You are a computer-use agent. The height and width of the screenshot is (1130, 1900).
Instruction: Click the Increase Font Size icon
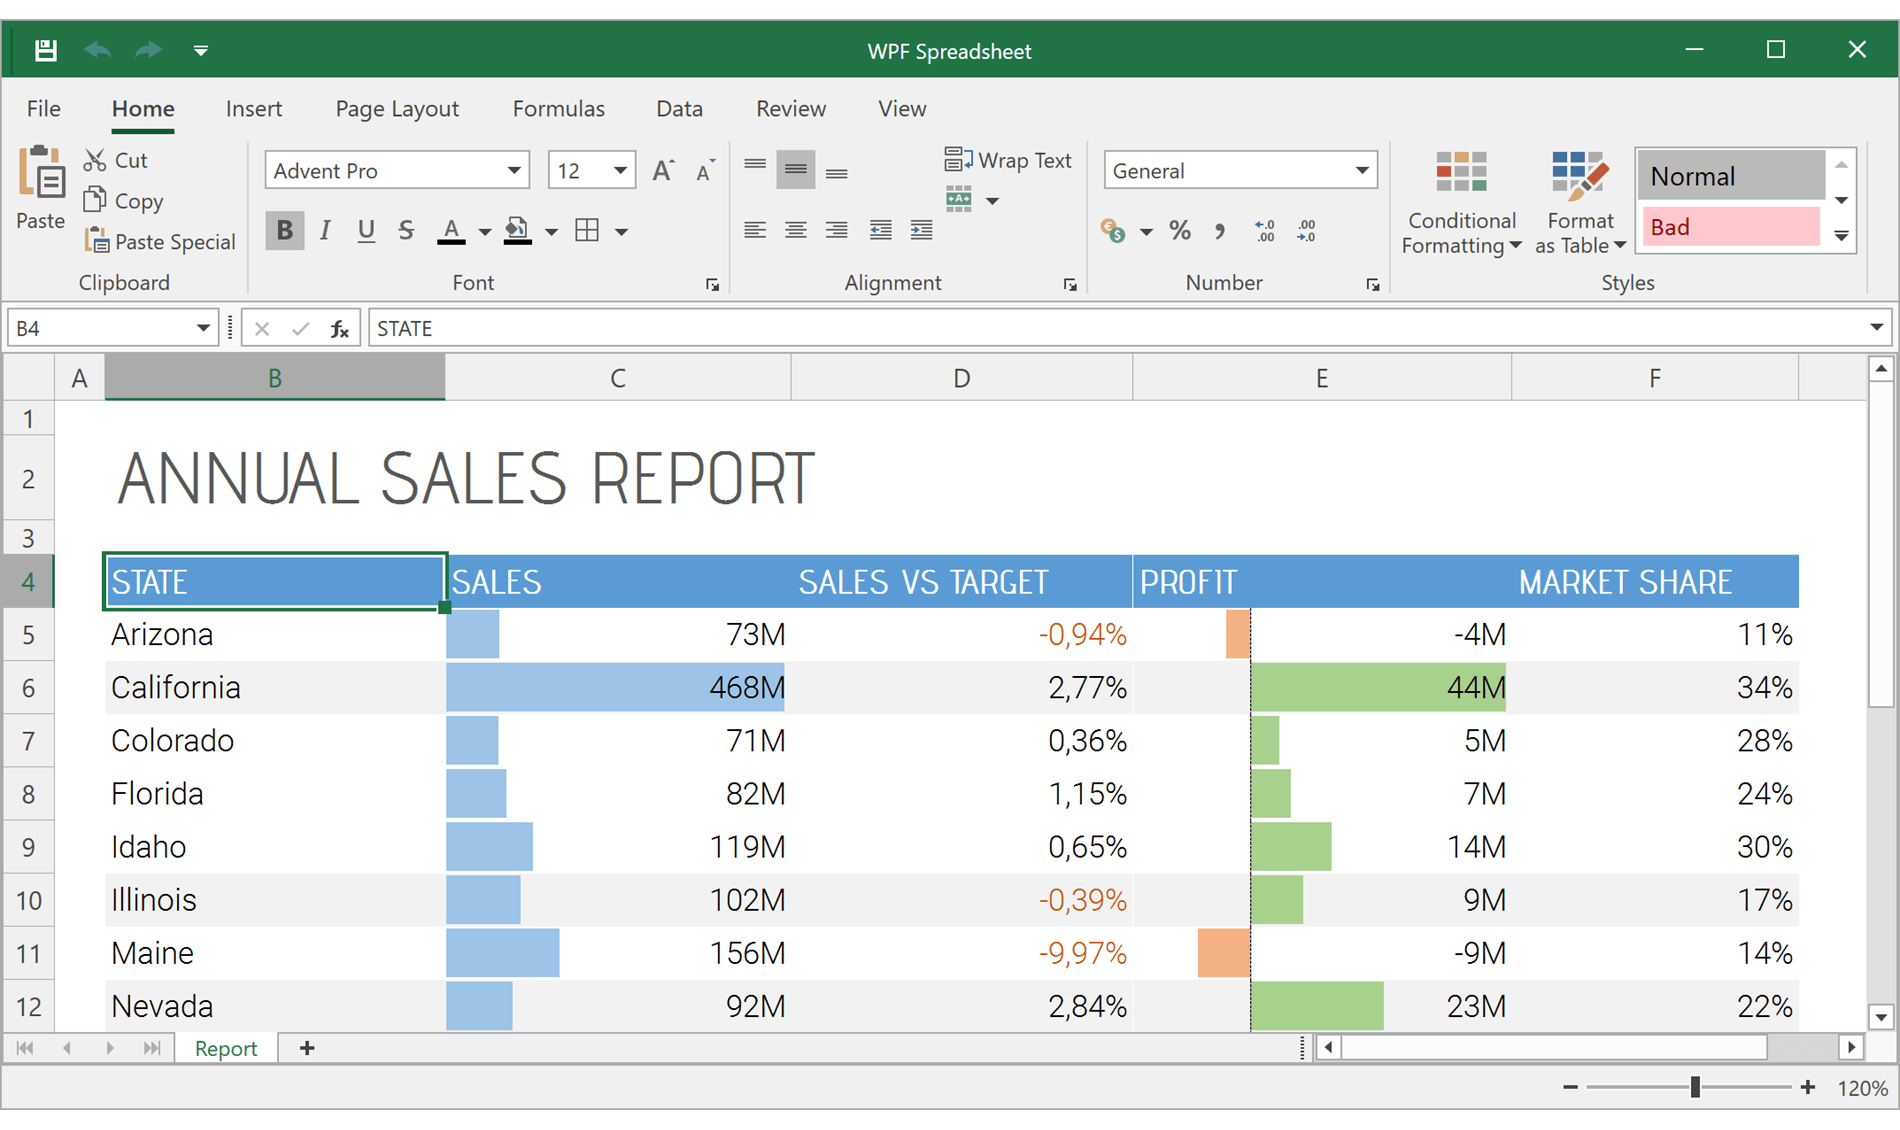(x=662, y=171)
